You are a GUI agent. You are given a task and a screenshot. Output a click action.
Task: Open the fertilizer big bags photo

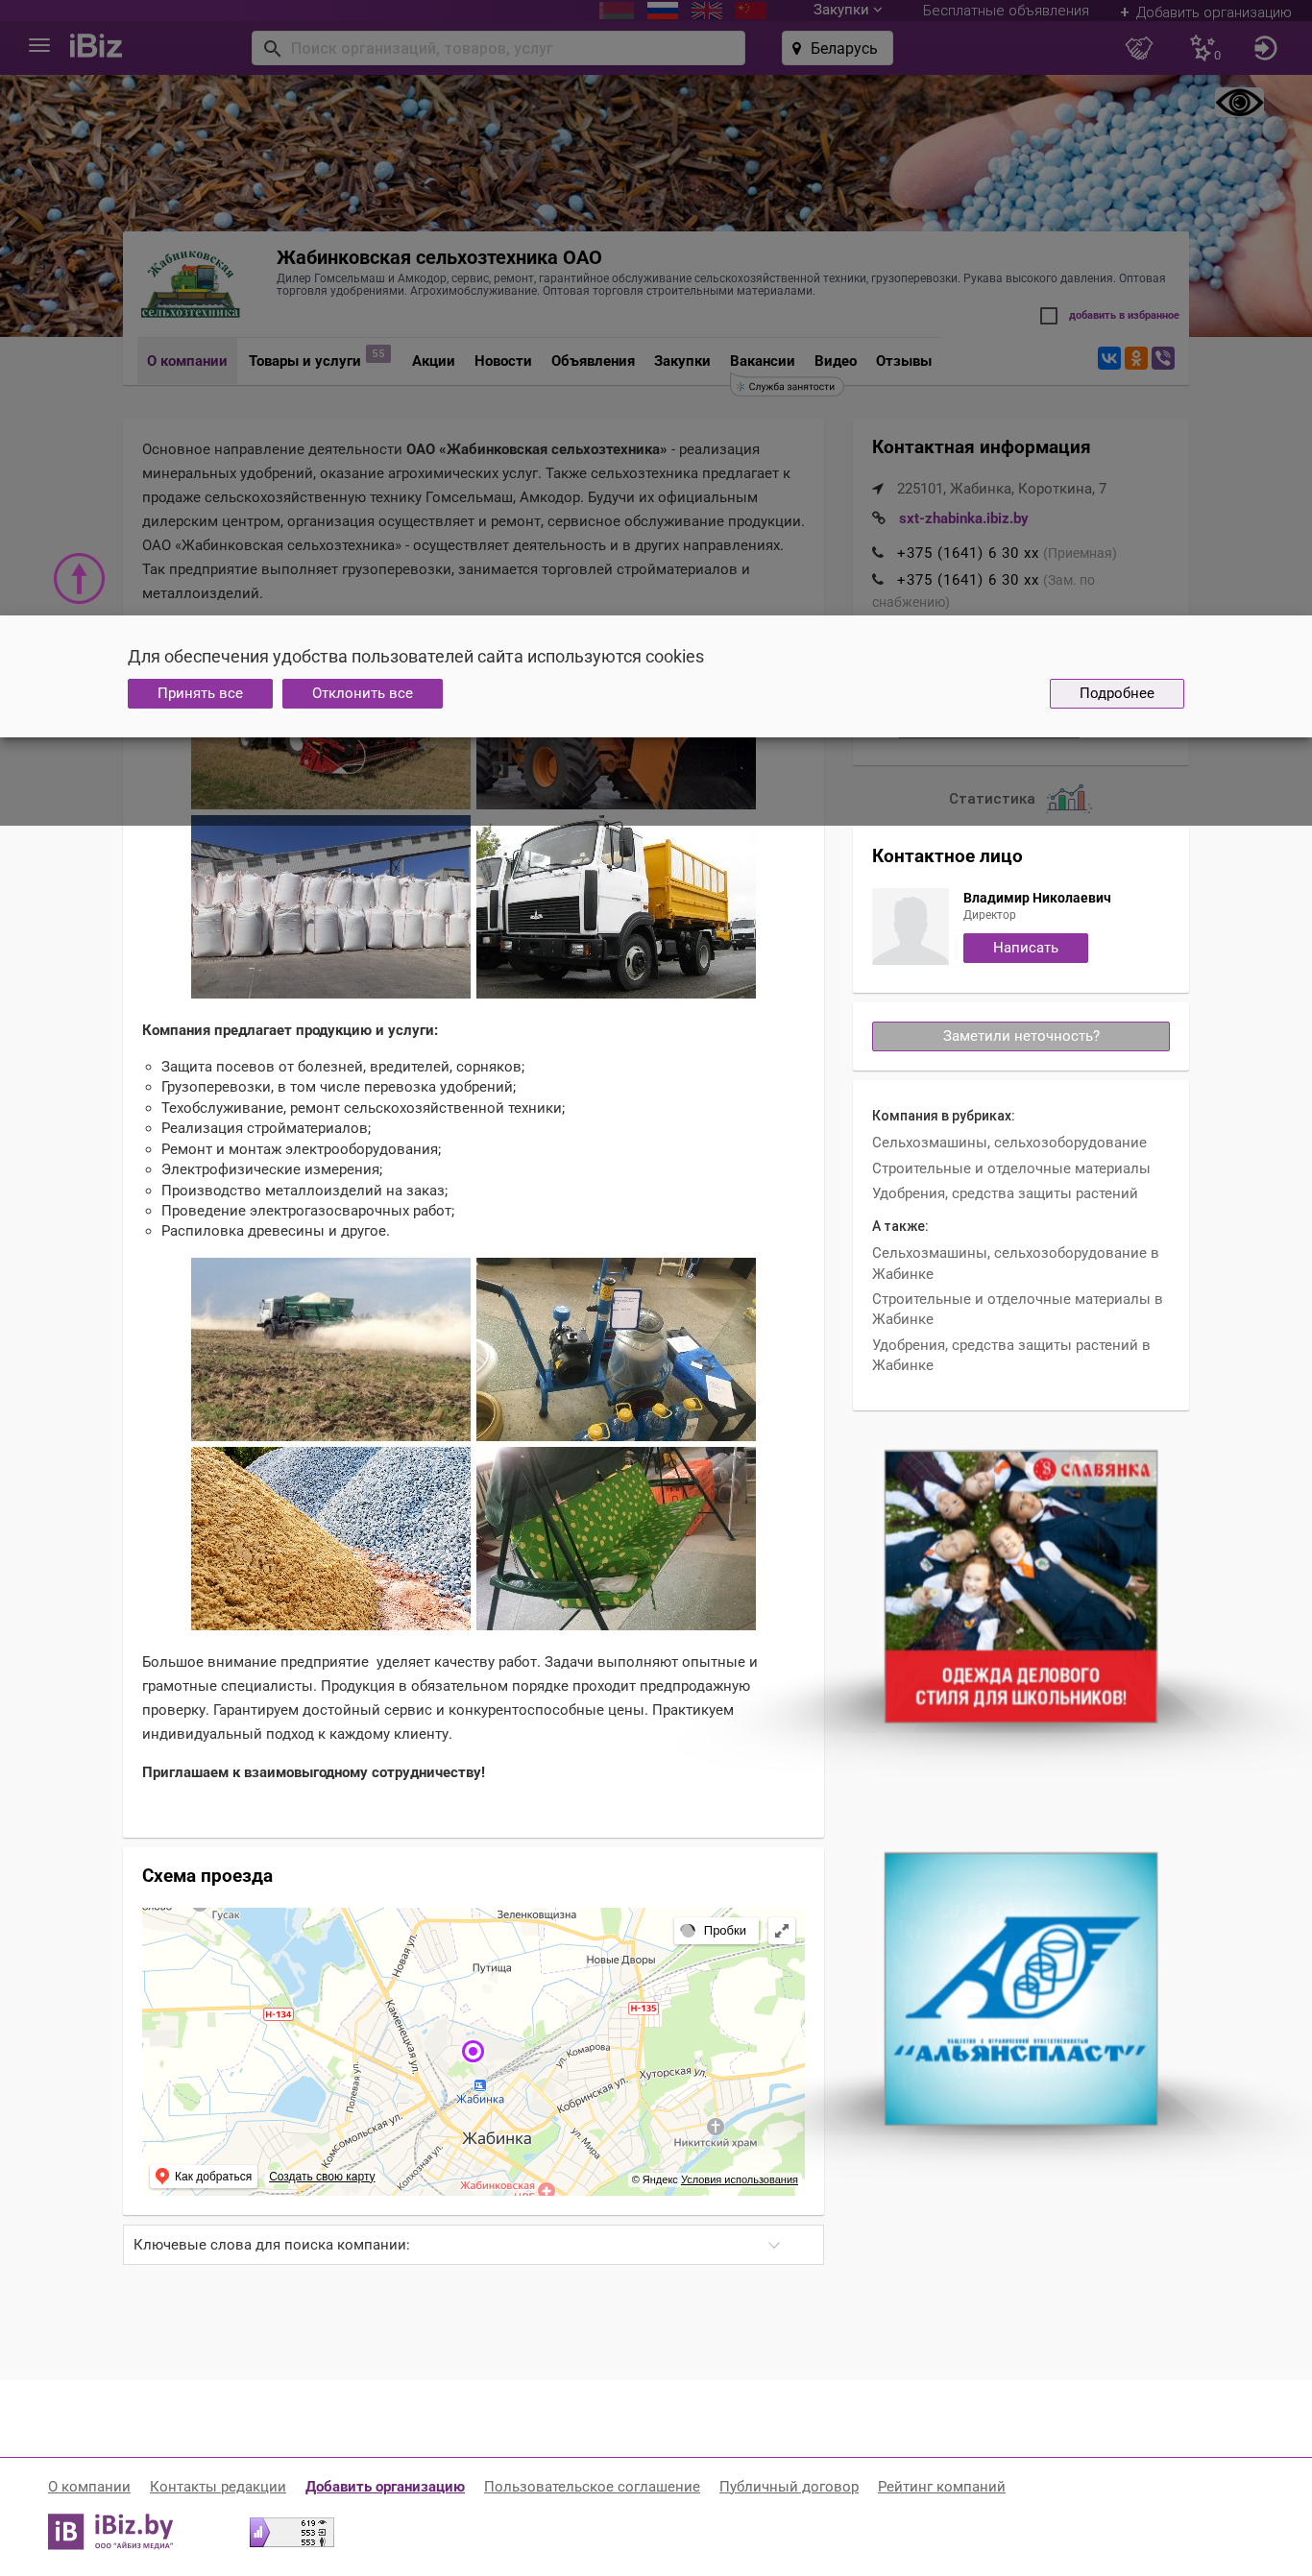point(331,907)
